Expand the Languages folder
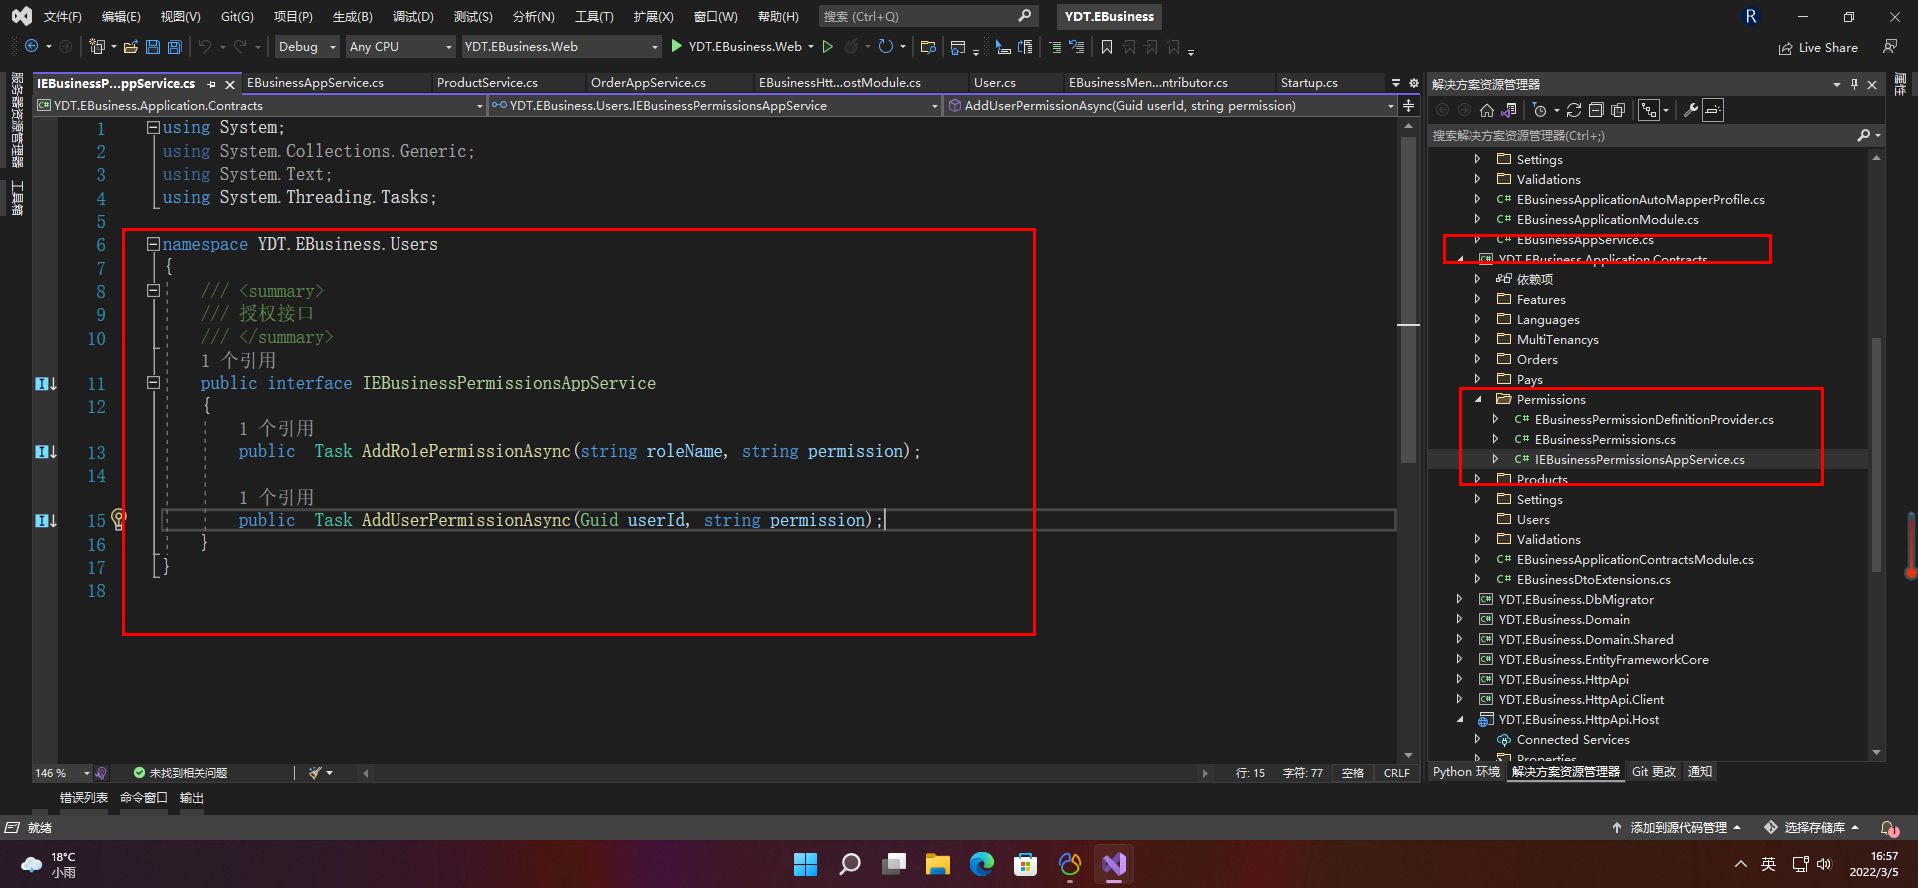 (x=1478, y=319)
